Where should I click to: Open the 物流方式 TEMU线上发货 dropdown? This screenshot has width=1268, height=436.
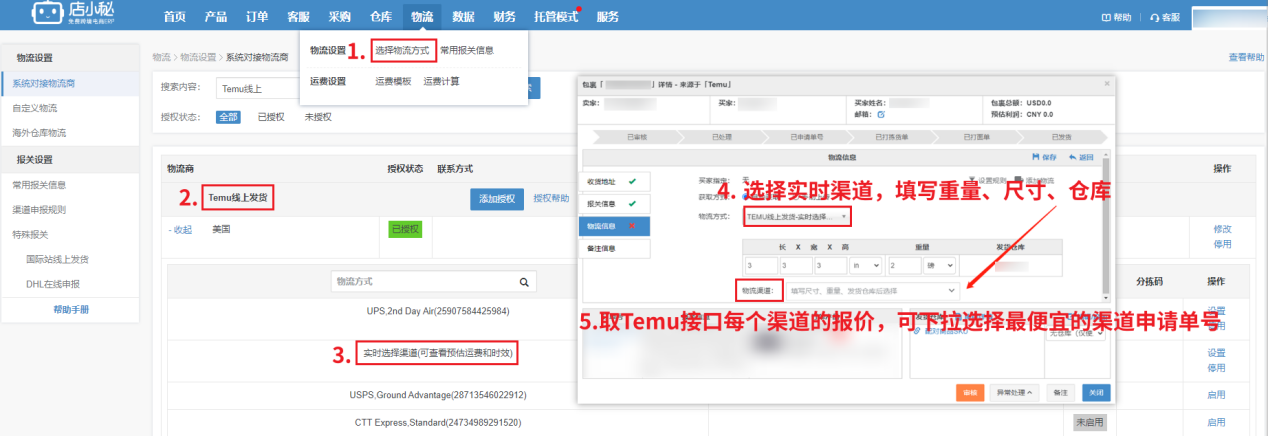797,216
